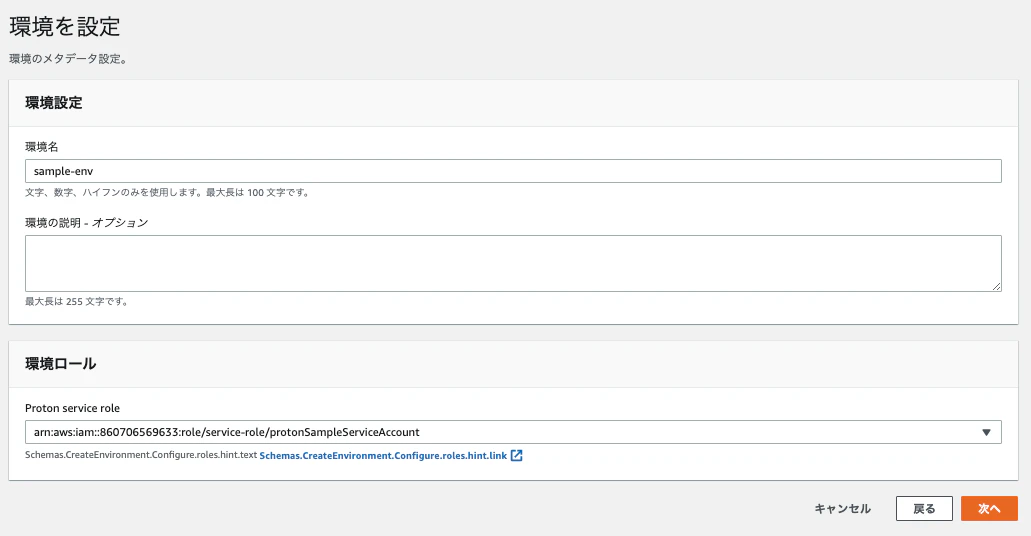
Task: Click the Proton service role label
Action: click(x=72, y=408)
